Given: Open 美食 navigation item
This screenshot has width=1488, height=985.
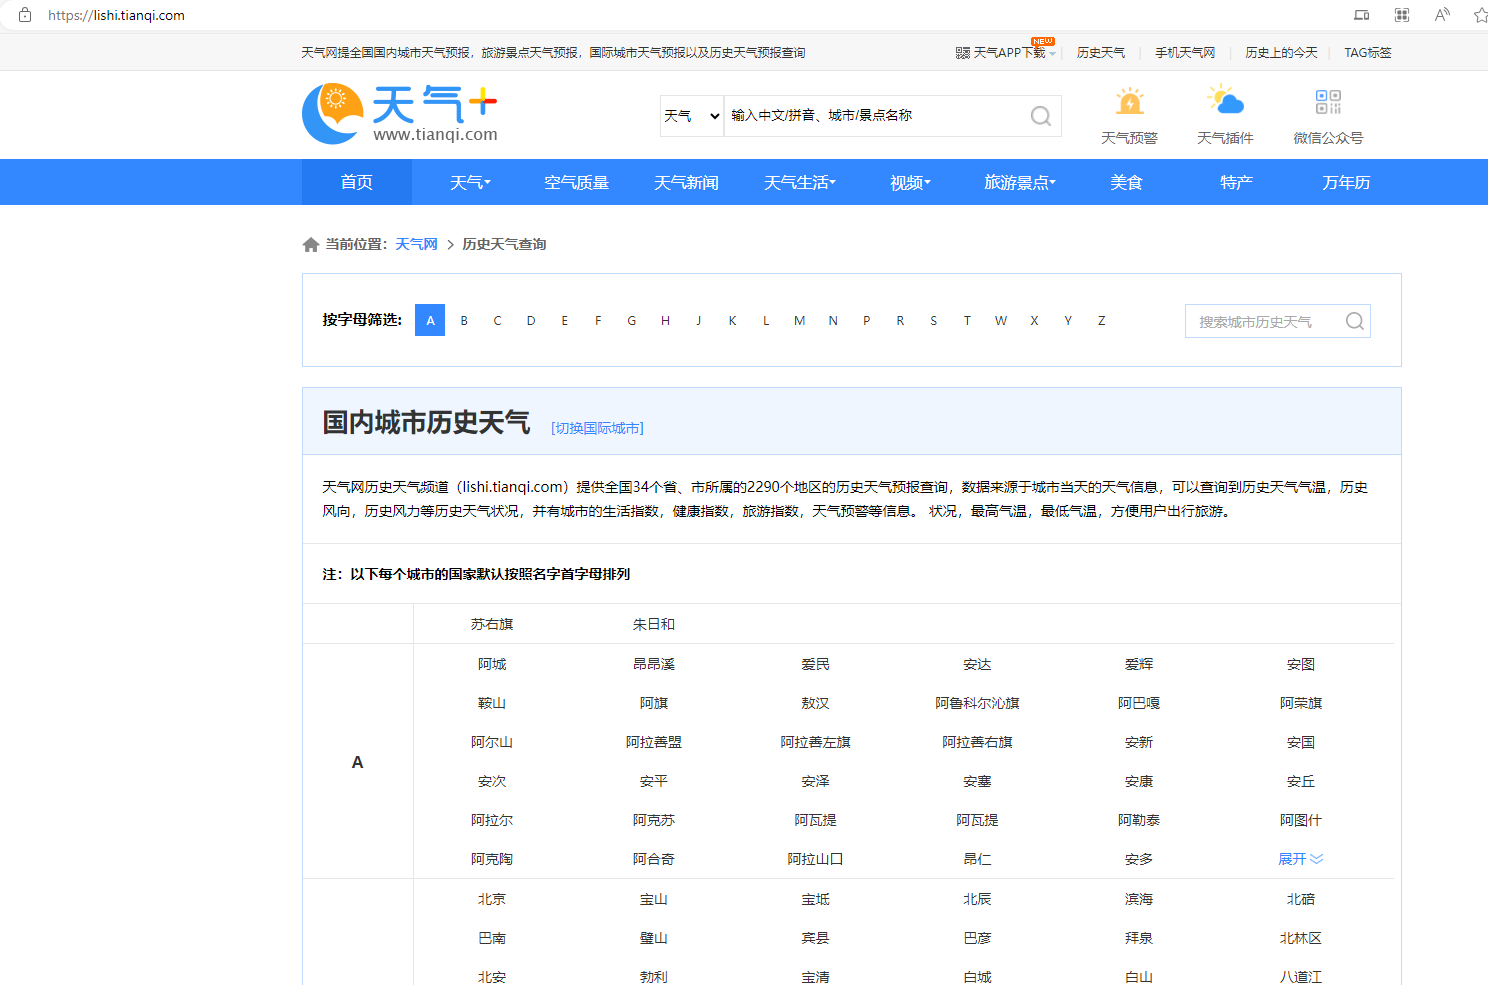Looking at the screenshot, I should [x=1126, y=182].
